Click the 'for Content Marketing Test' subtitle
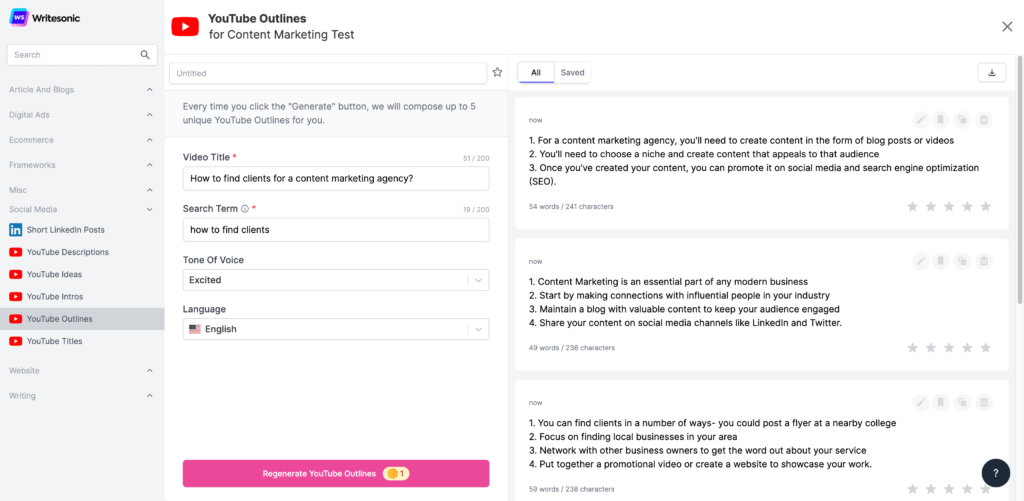 point(281,35)
